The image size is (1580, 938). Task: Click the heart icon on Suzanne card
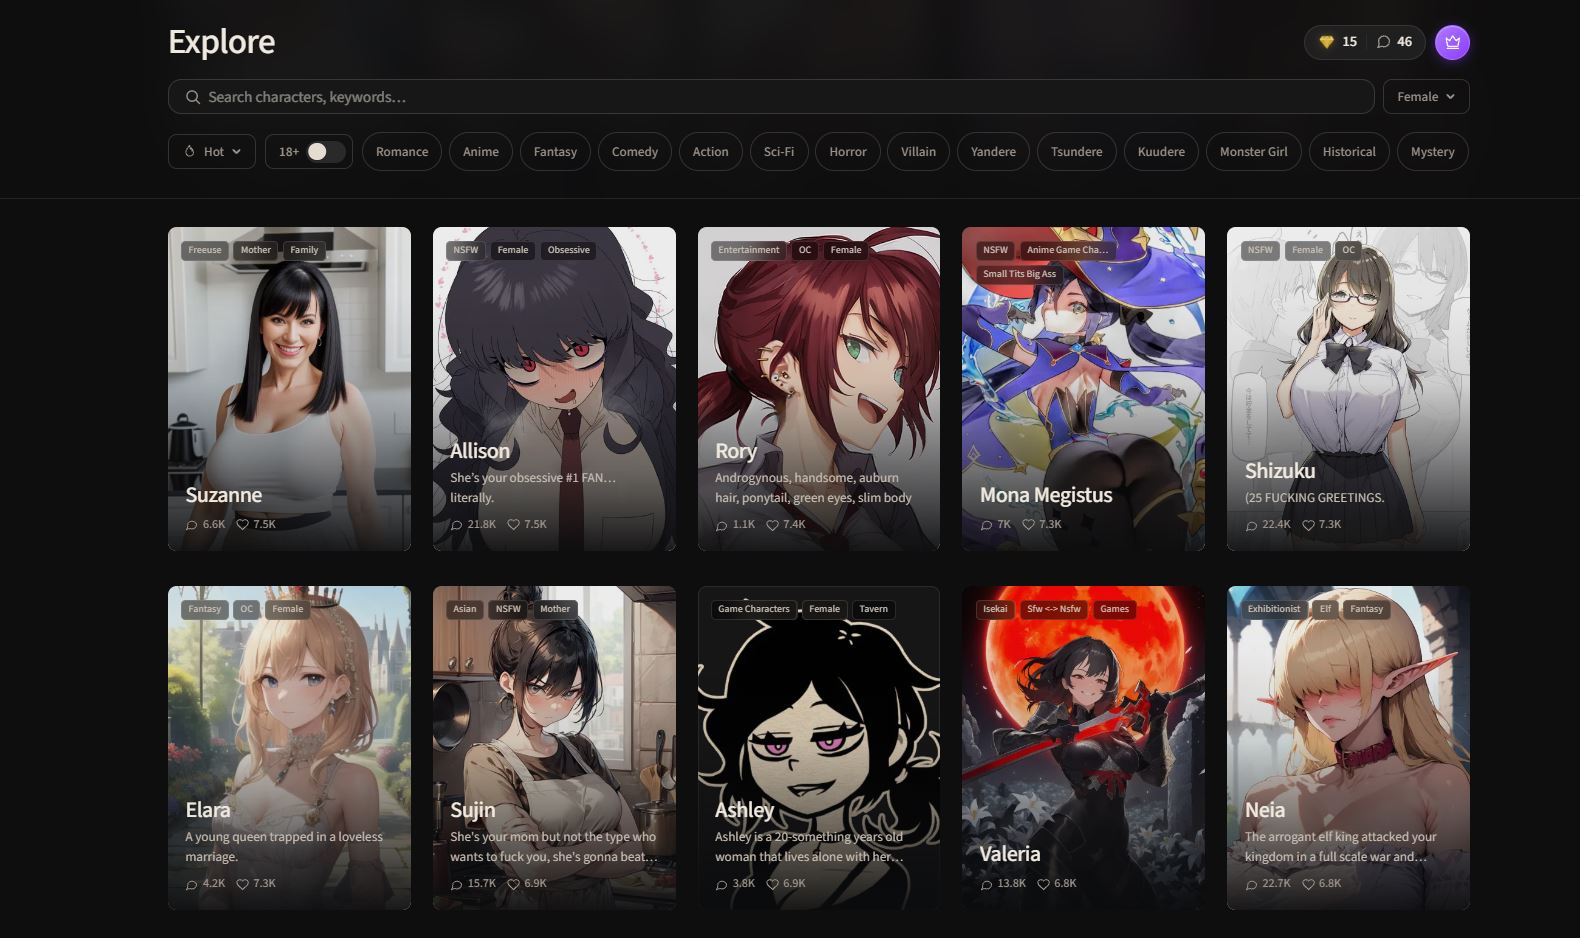point(242,524)
